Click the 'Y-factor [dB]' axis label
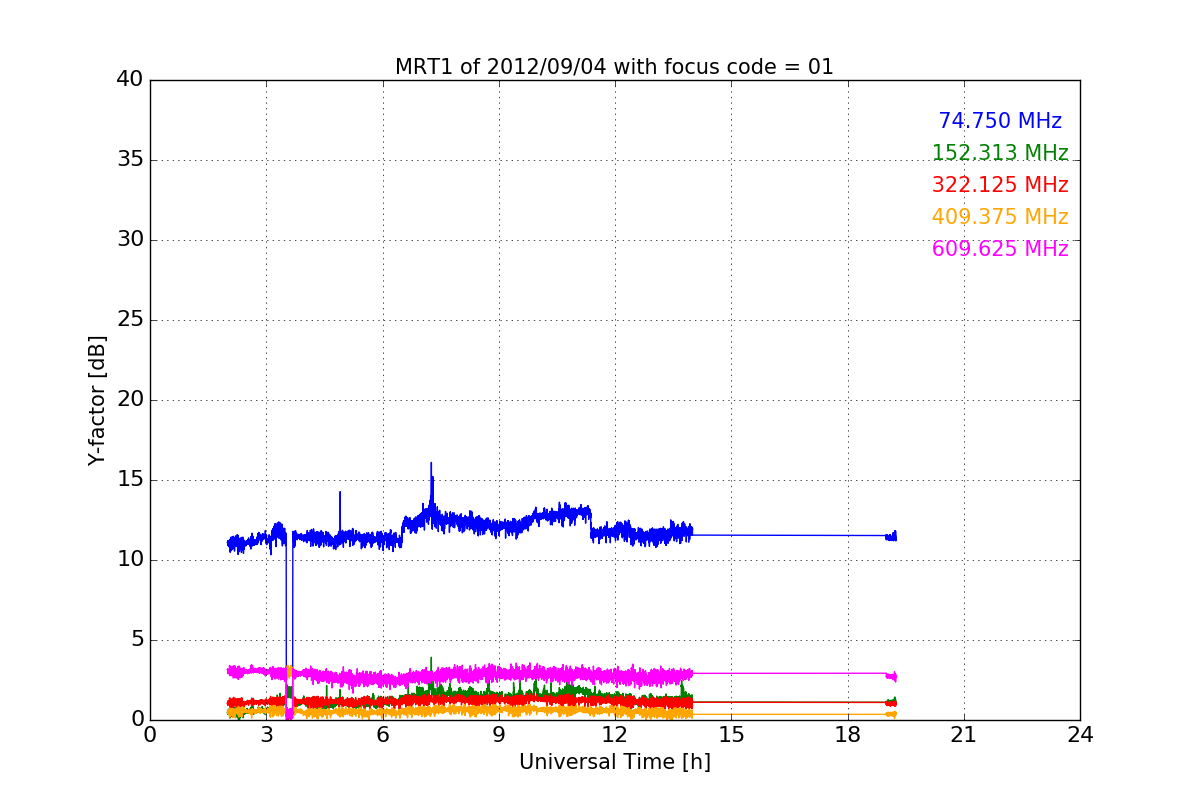 (x=97, y=400)
